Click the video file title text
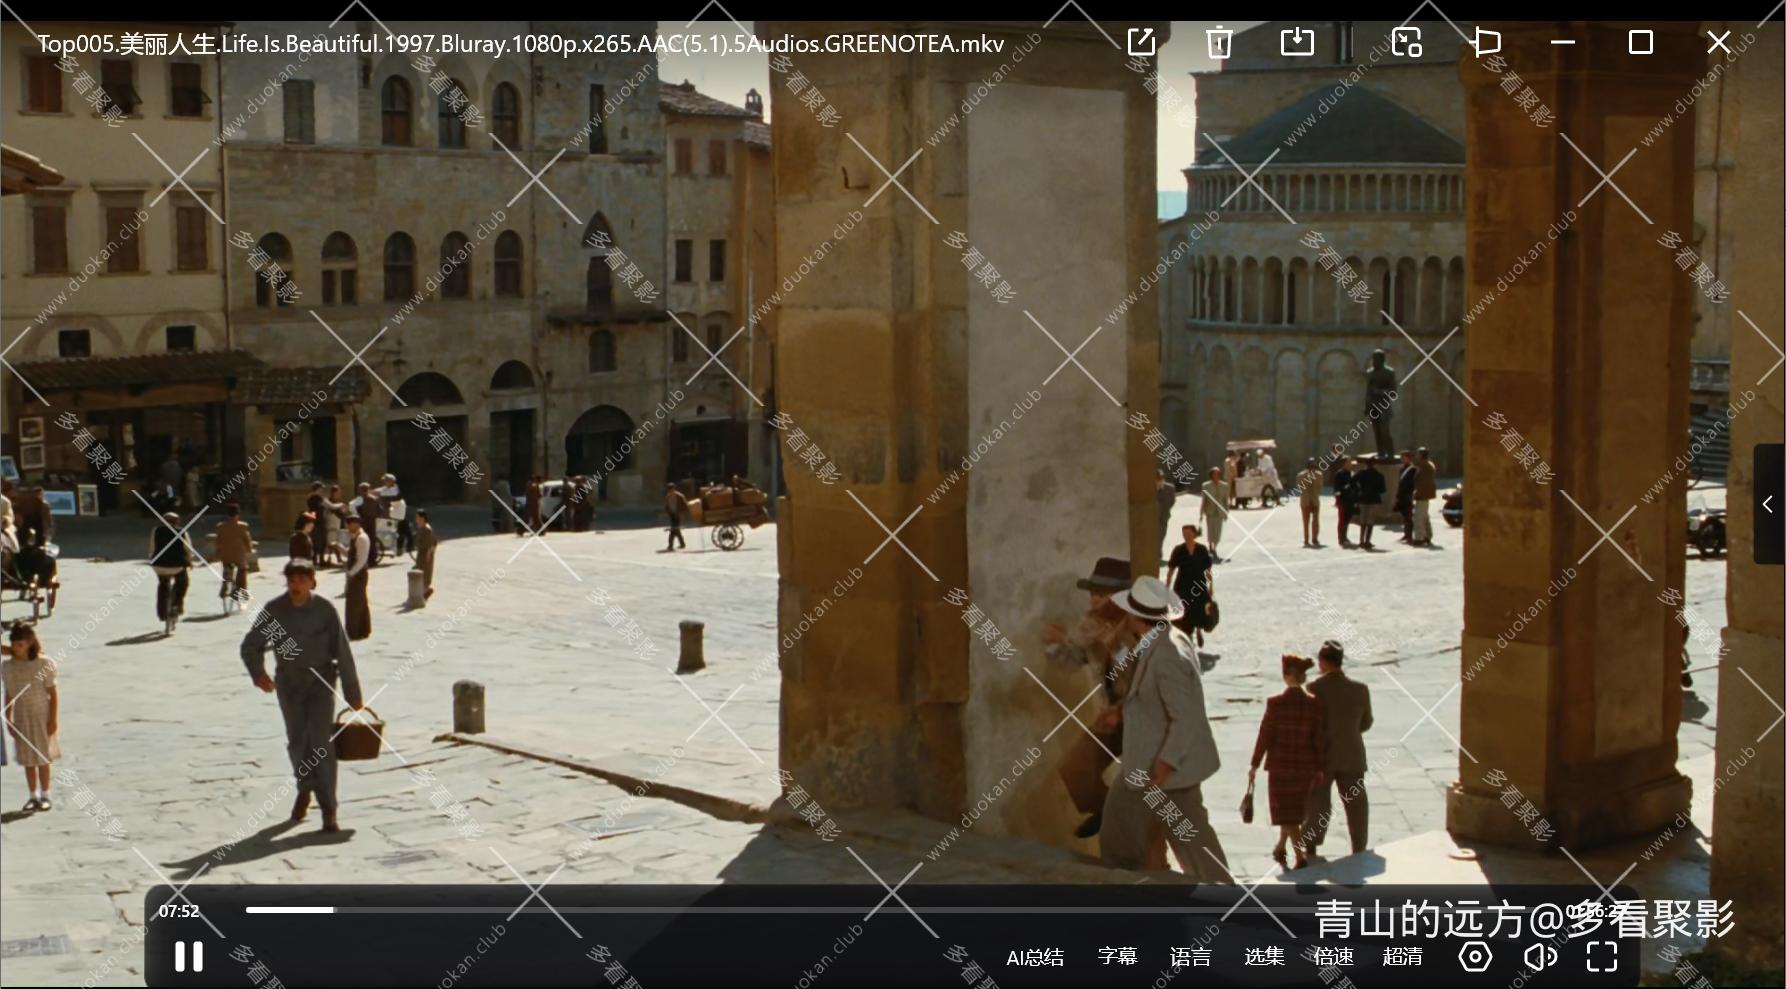Image resolution: width=1786 pixels, height=989 pixels. pyautogui.click(x=520, y=44)
